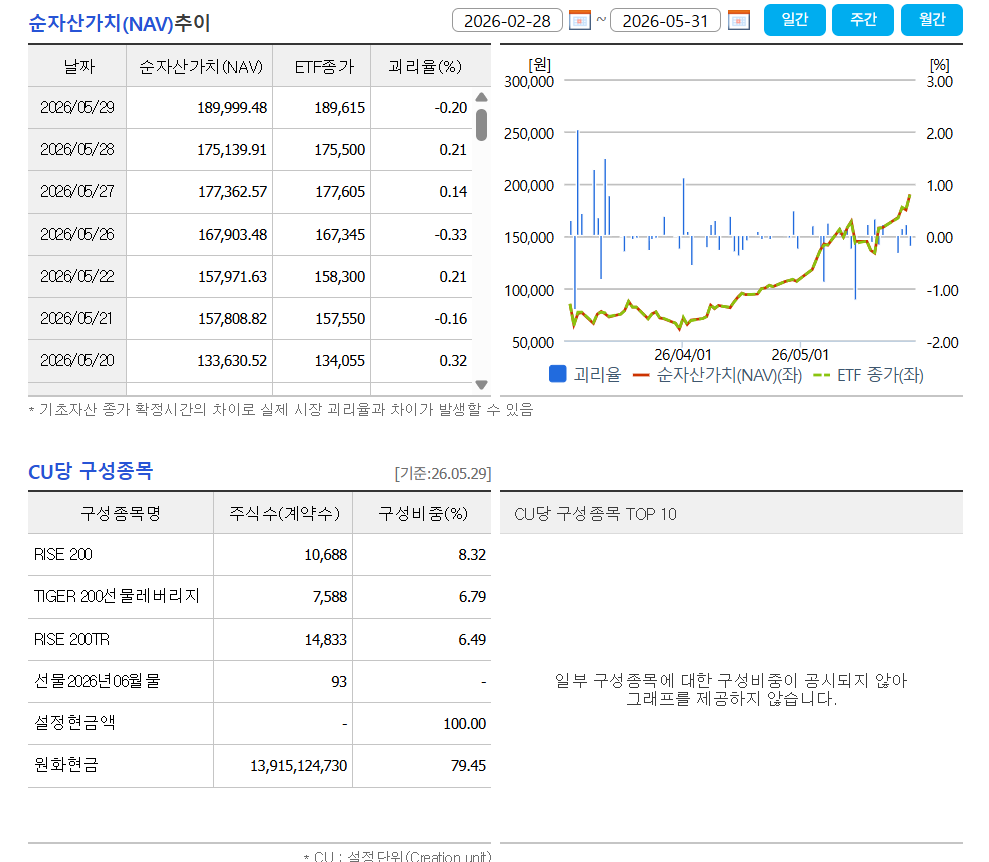Switch to the 일간 daily view

(795, 20)
